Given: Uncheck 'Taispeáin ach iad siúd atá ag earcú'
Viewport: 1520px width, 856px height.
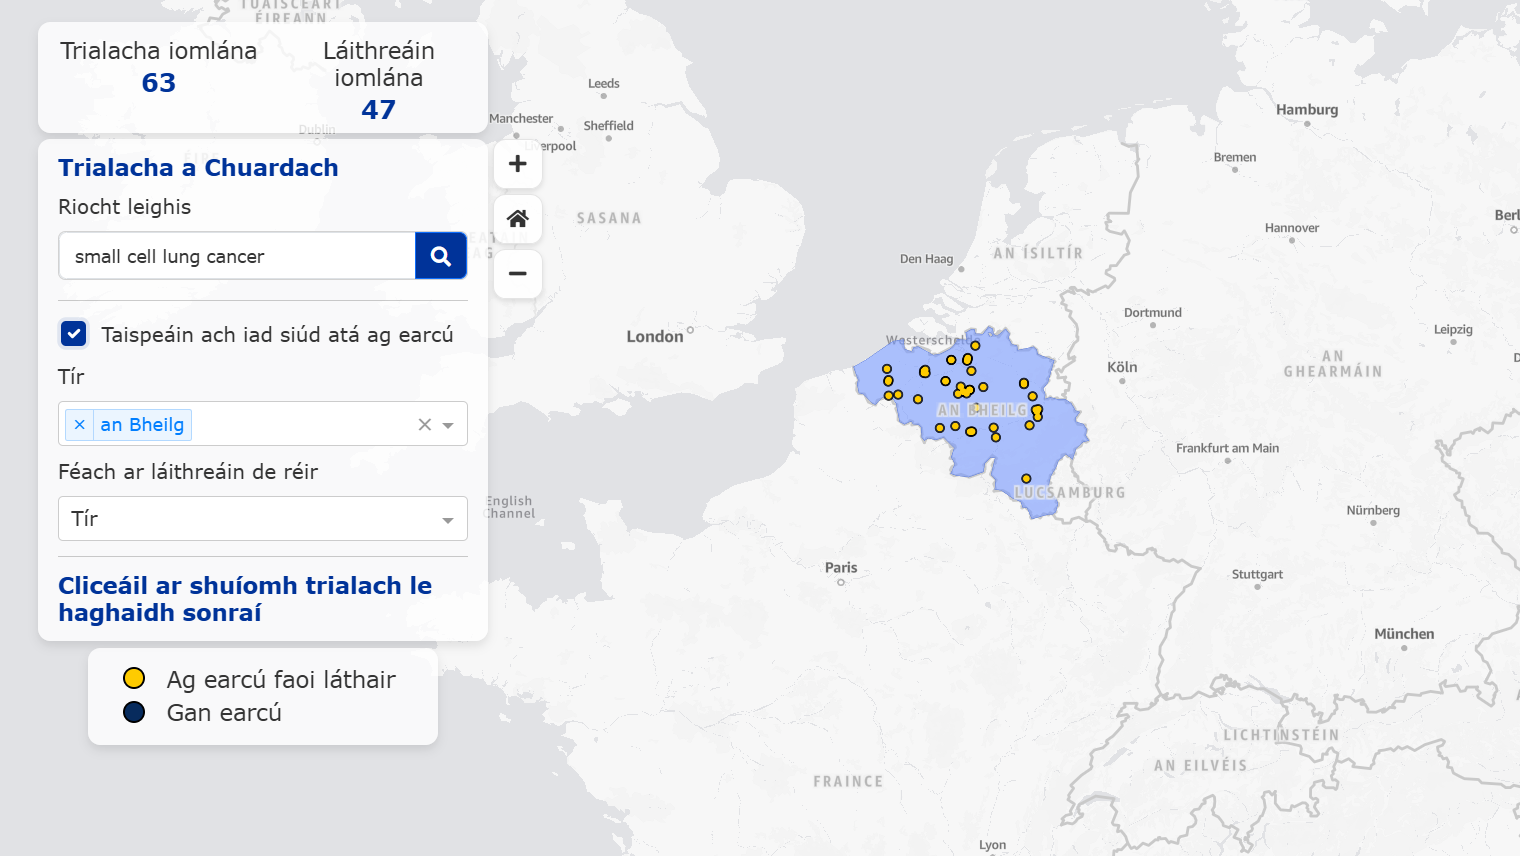Looking at the screenshot, I should tap(73, 334).
